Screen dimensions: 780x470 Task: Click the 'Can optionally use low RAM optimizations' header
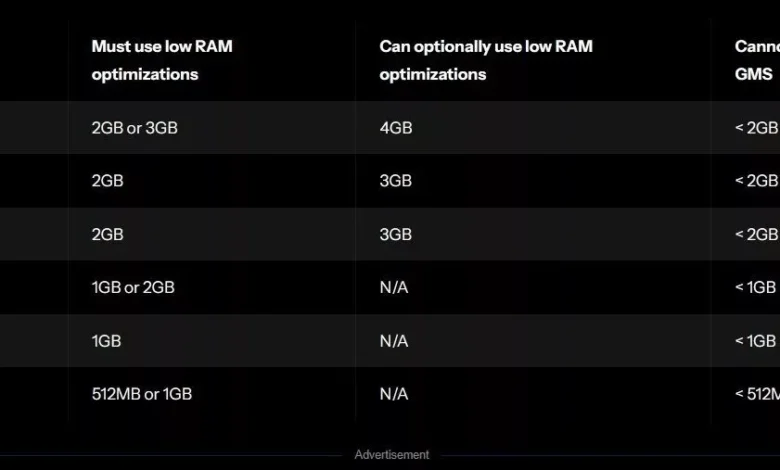pos(486,60)
